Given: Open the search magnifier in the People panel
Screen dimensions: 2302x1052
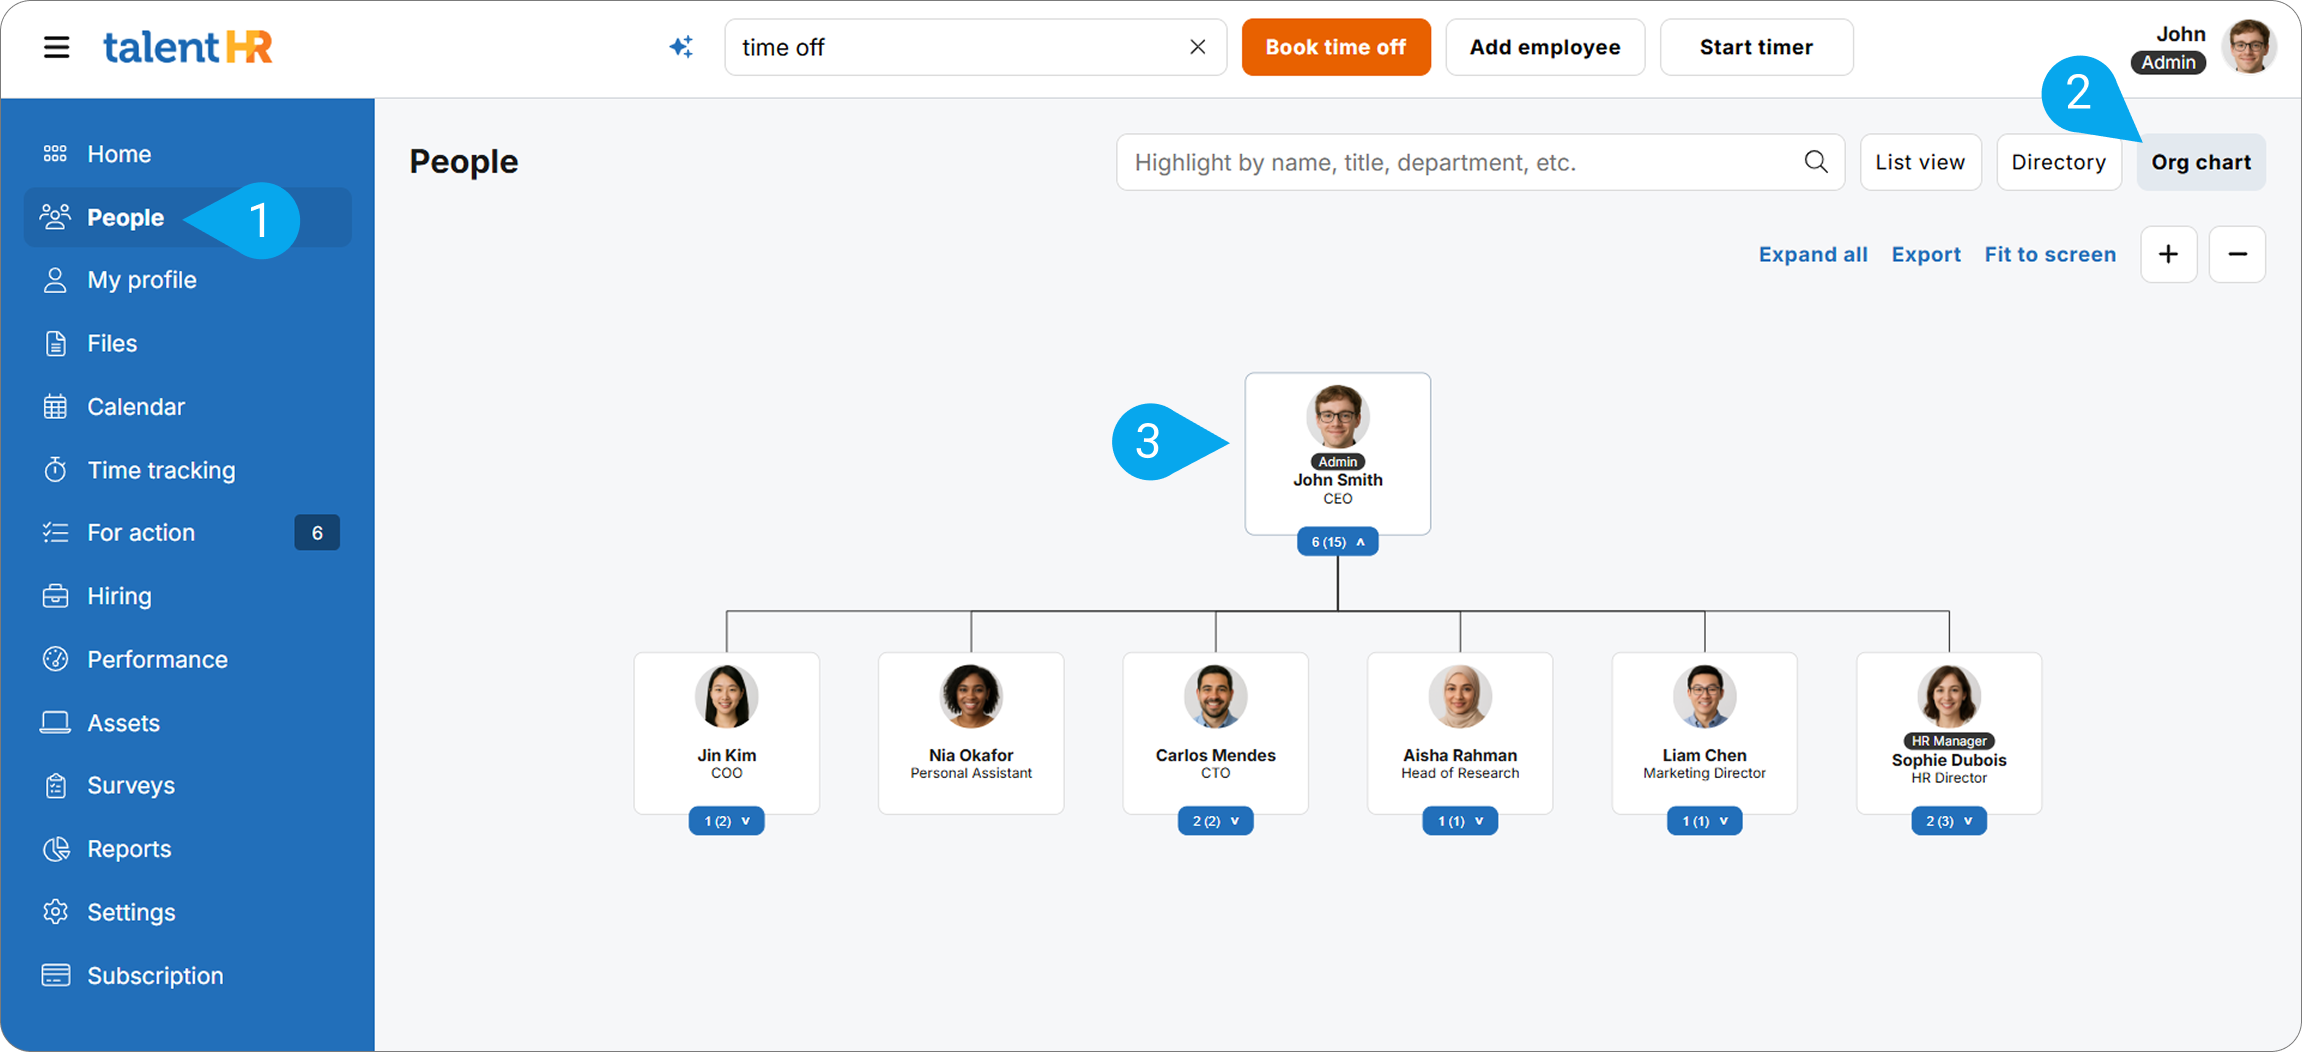Looking at the screenshot, I should (1816, 161).
